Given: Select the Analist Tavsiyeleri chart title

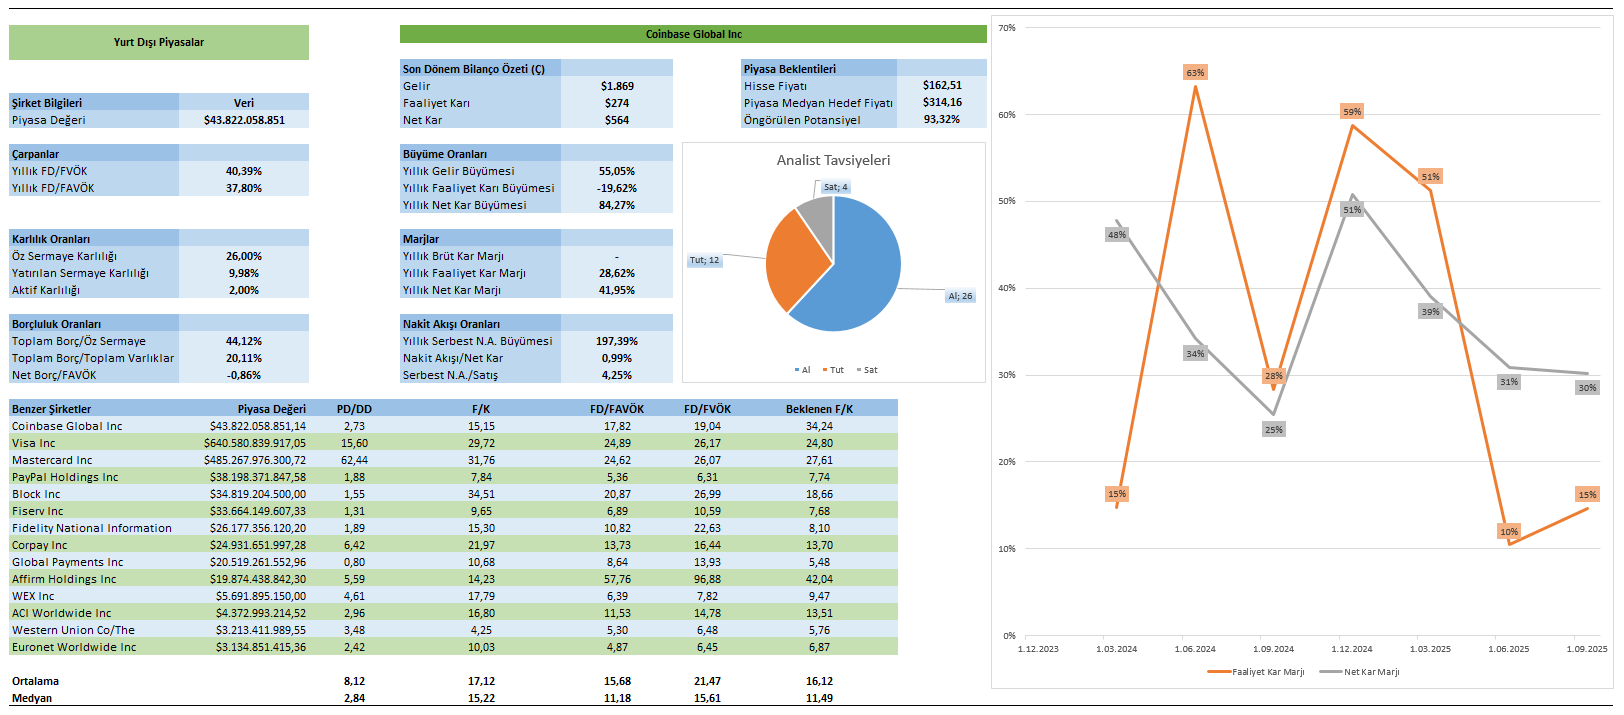Looking at the screenshot, I should click(x=833, y=160).
